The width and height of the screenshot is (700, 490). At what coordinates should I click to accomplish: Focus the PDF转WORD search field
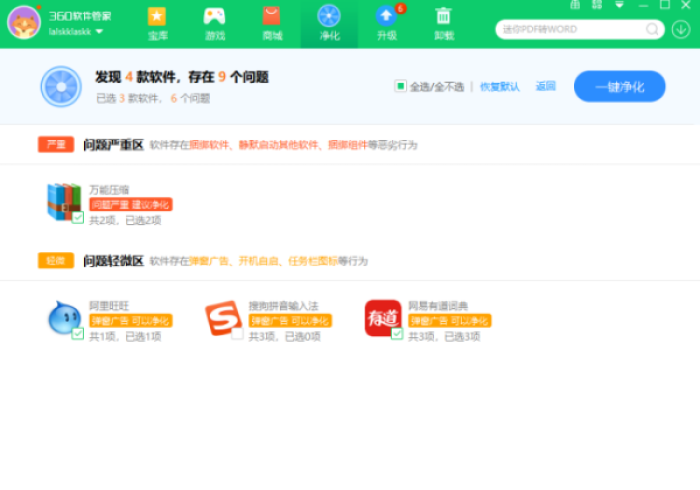(571, 29)
